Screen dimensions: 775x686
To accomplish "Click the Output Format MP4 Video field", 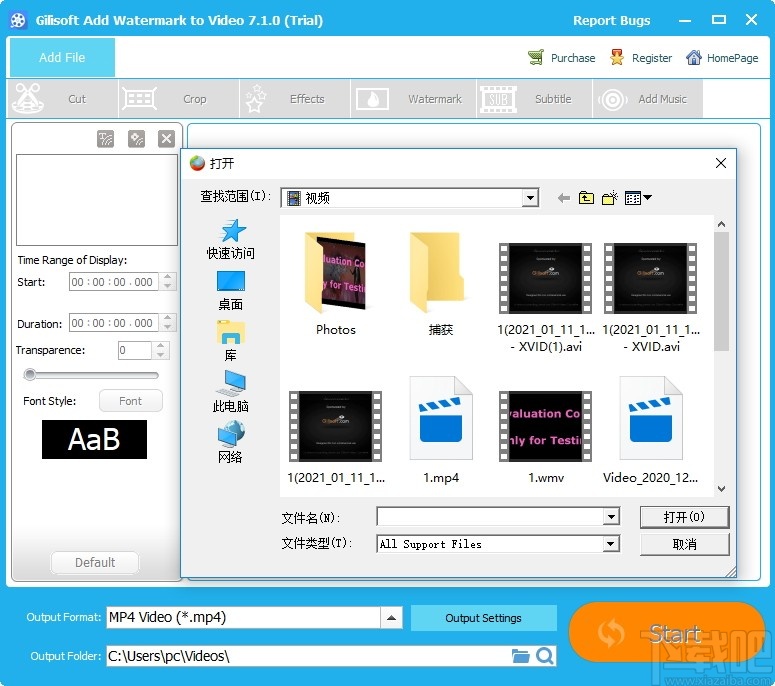I will [244, 618].
